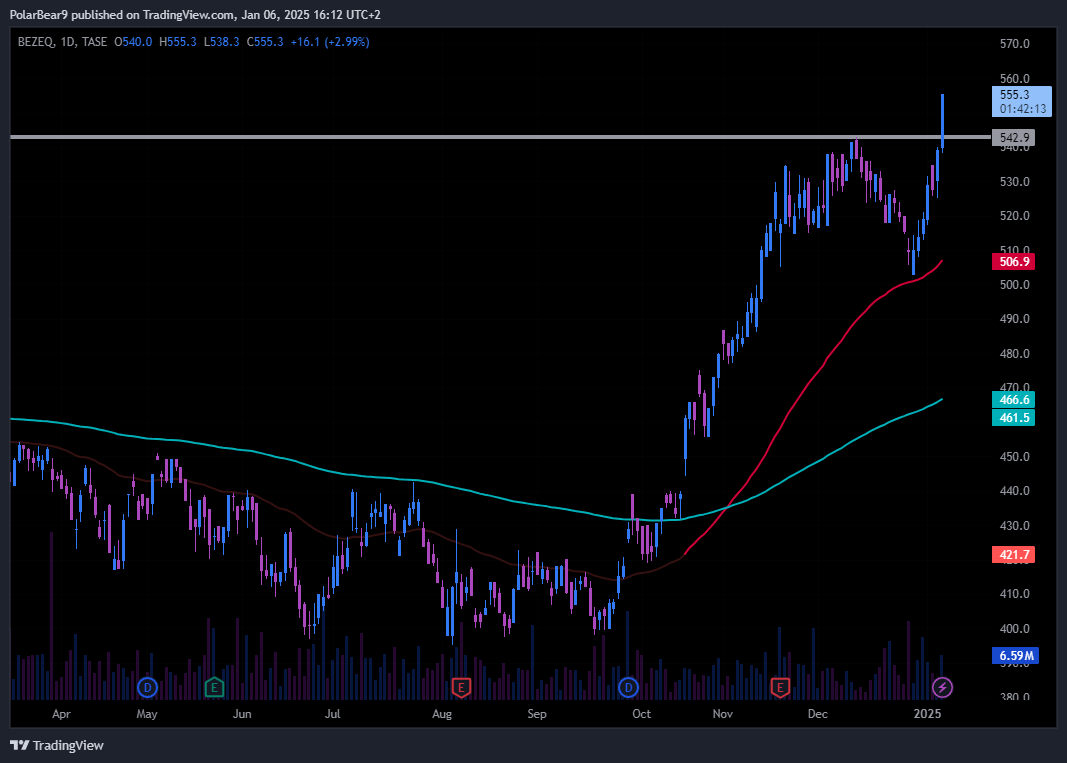Click the TradingView logo at bottom left
Screen dimensions: 1067x763
point(57,745)
